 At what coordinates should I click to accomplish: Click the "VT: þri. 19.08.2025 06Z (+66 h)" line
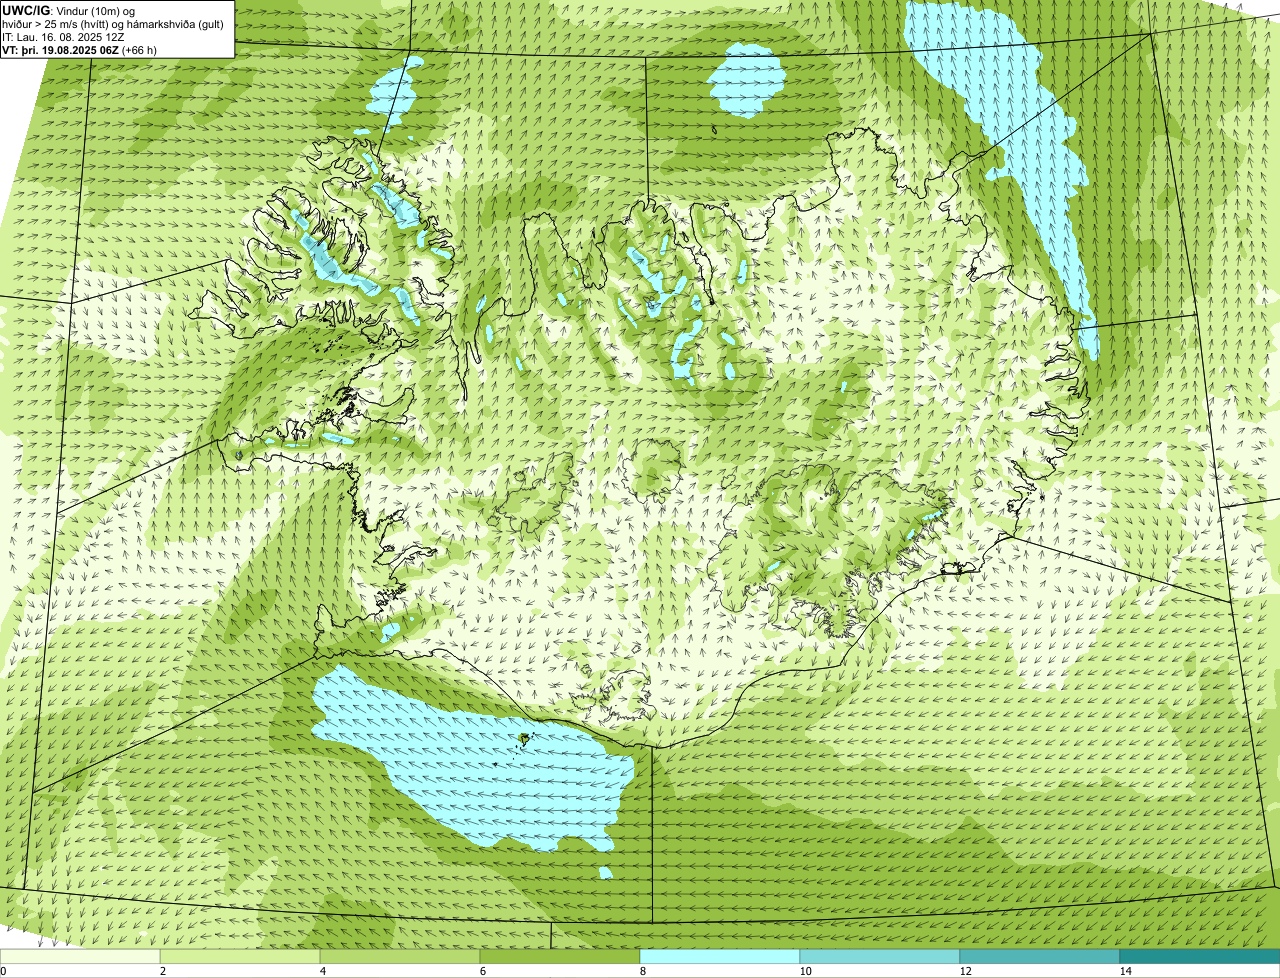79,50
